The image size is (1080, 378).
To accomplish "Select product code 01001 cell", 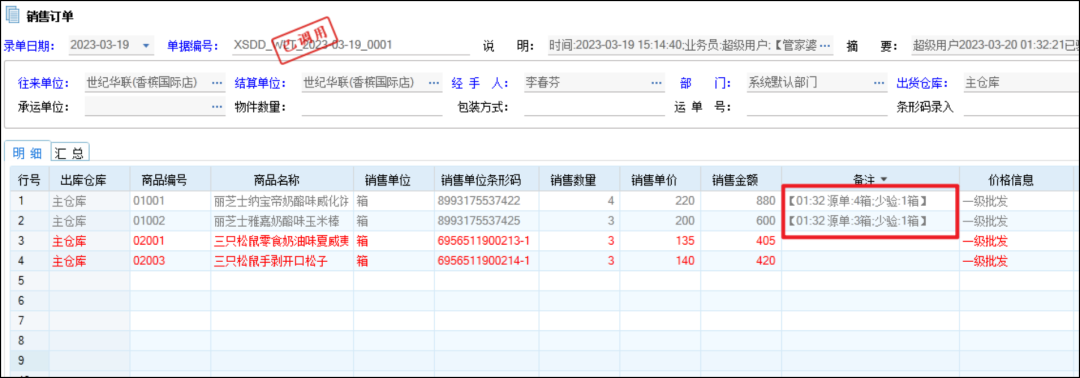I will point(170,202).
